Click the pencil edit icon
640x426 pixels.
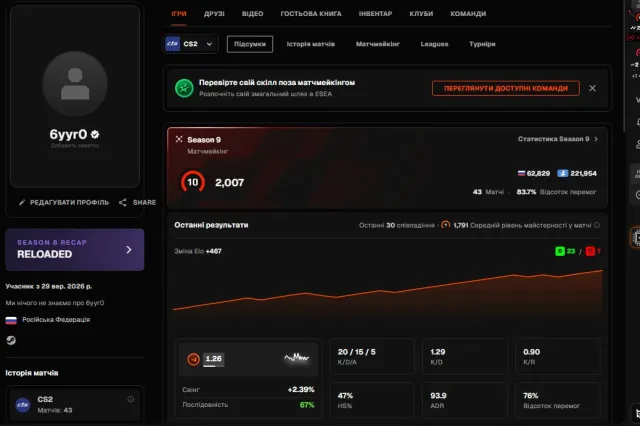[x=22, y=202]
